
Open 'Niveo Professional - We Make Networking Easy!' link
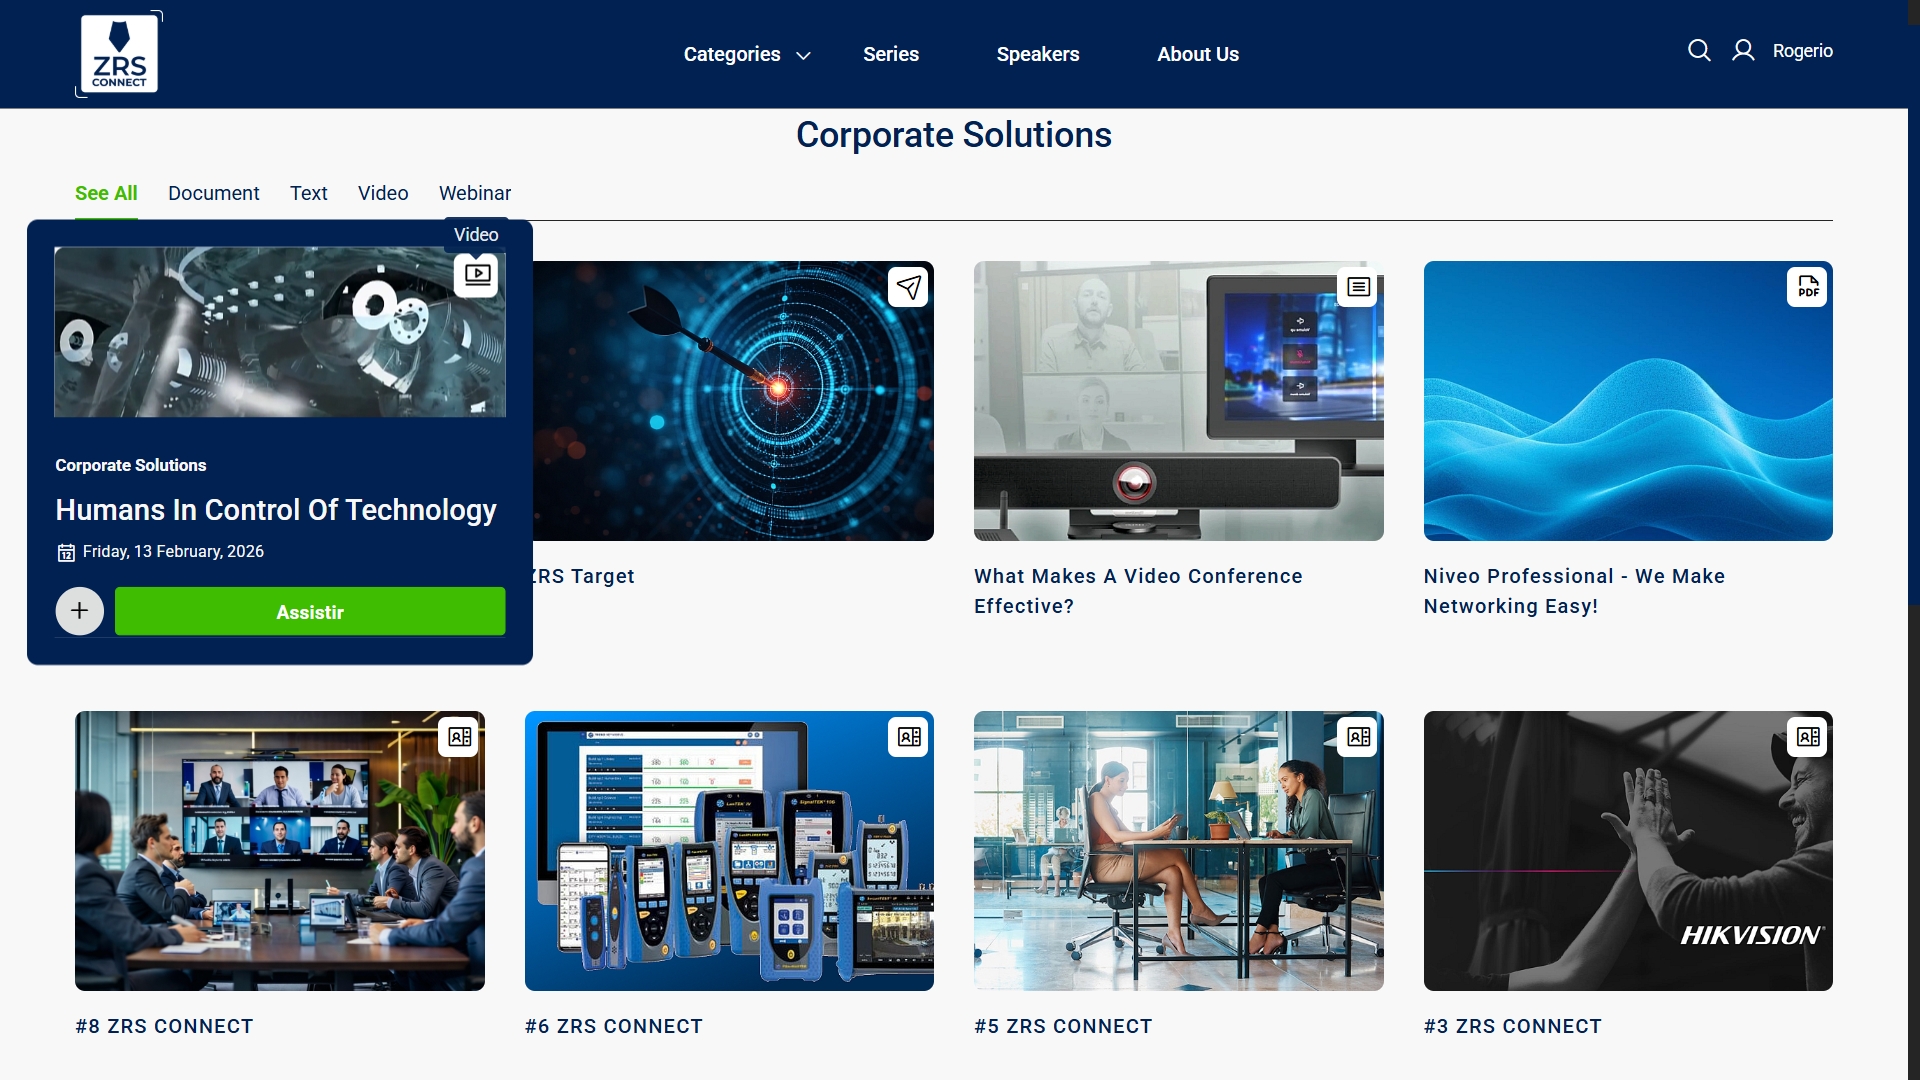[x=1574, y=591]
